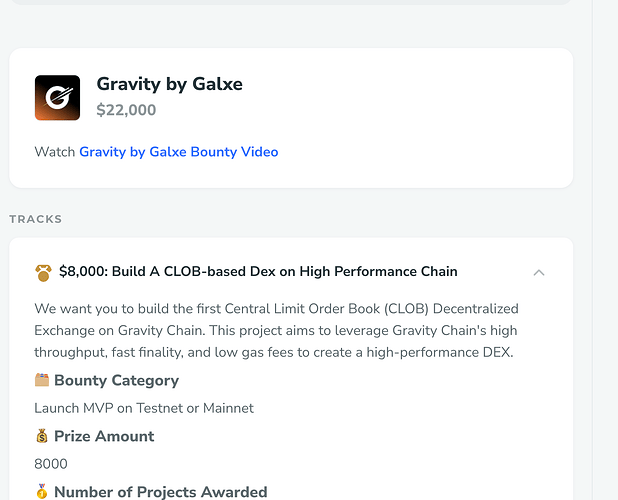This screenshot has width=618, height=500.
Task: Click the 8000 prize amount value
Action: pos(51,464)
